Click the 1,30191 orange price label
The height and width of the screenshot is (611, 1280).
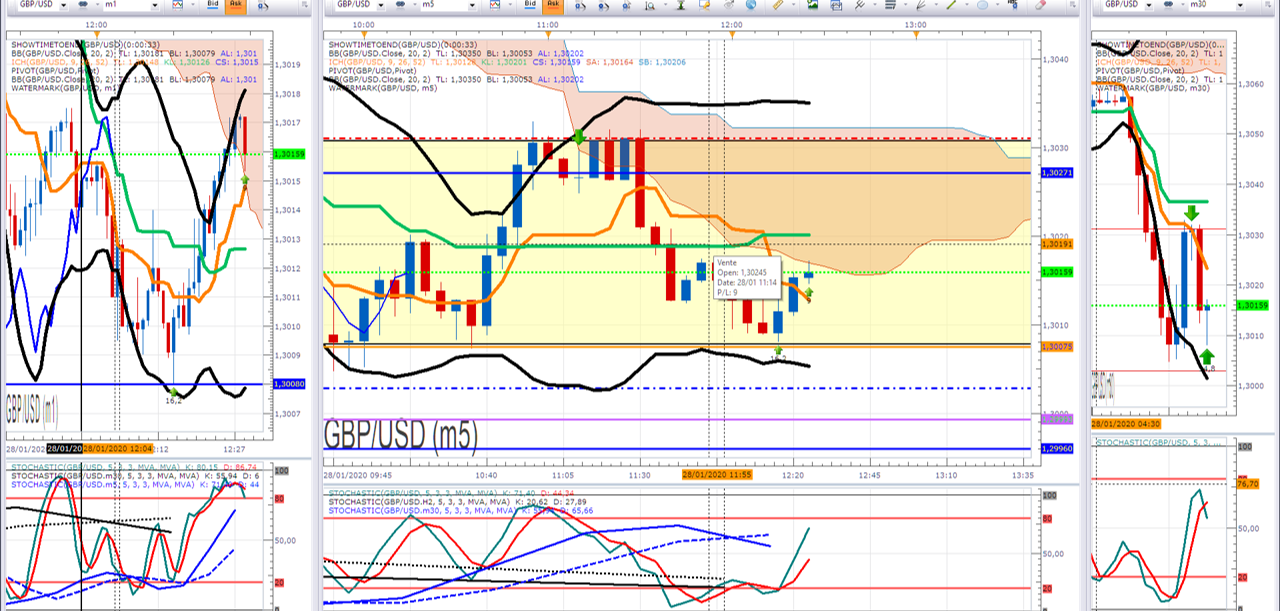pyautogui.click(x=1056, y=244)
